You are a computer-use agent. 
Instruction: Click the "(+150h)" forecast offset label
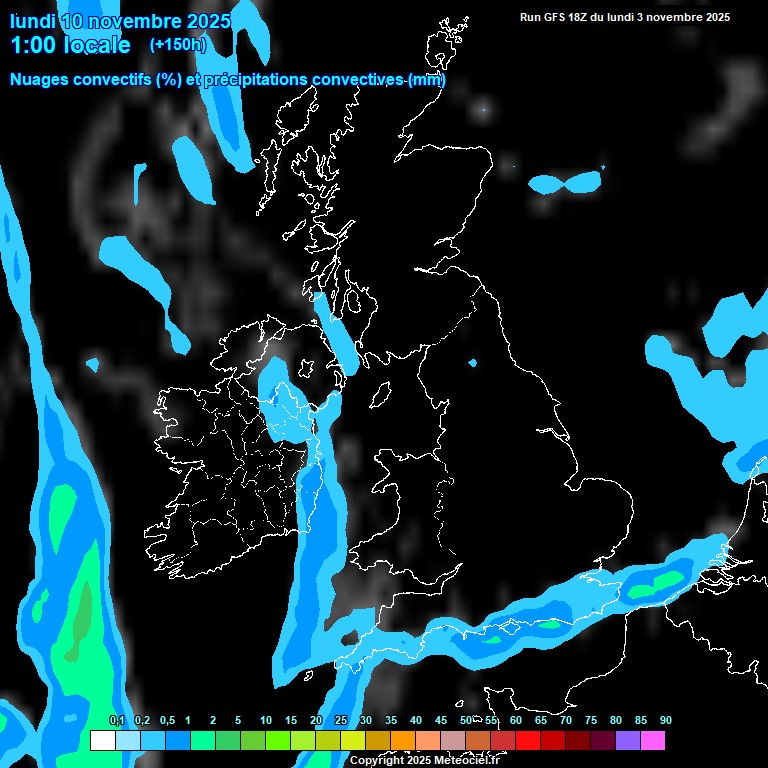[178, 45]
